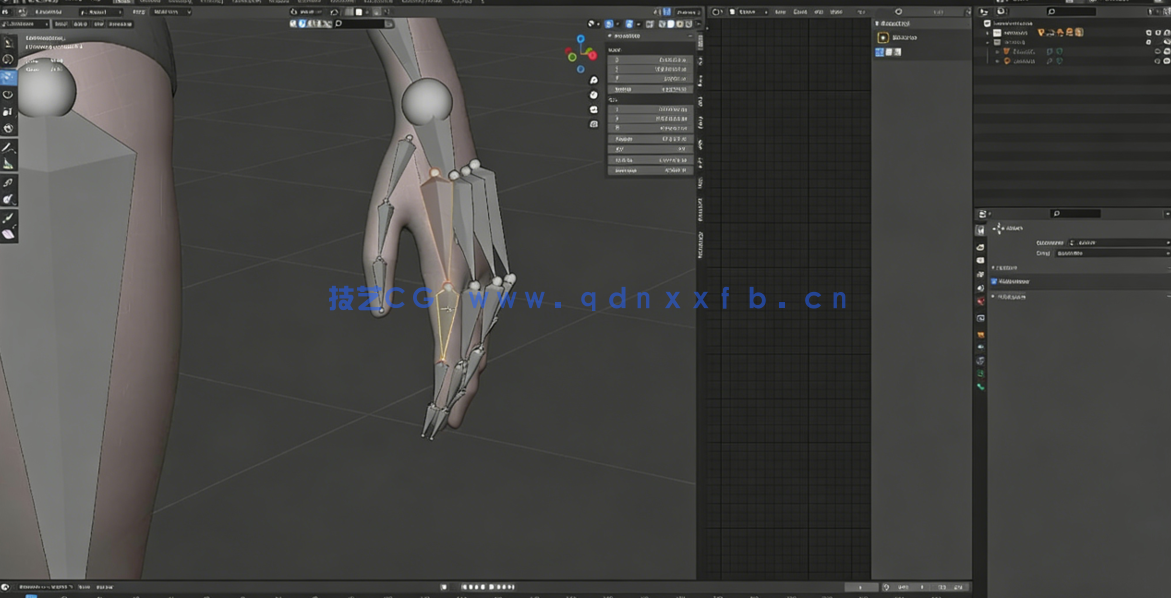Choose the Measure ruler tool
The height and width of the screenshot is (598, 1171).
(x=8, y=164)
